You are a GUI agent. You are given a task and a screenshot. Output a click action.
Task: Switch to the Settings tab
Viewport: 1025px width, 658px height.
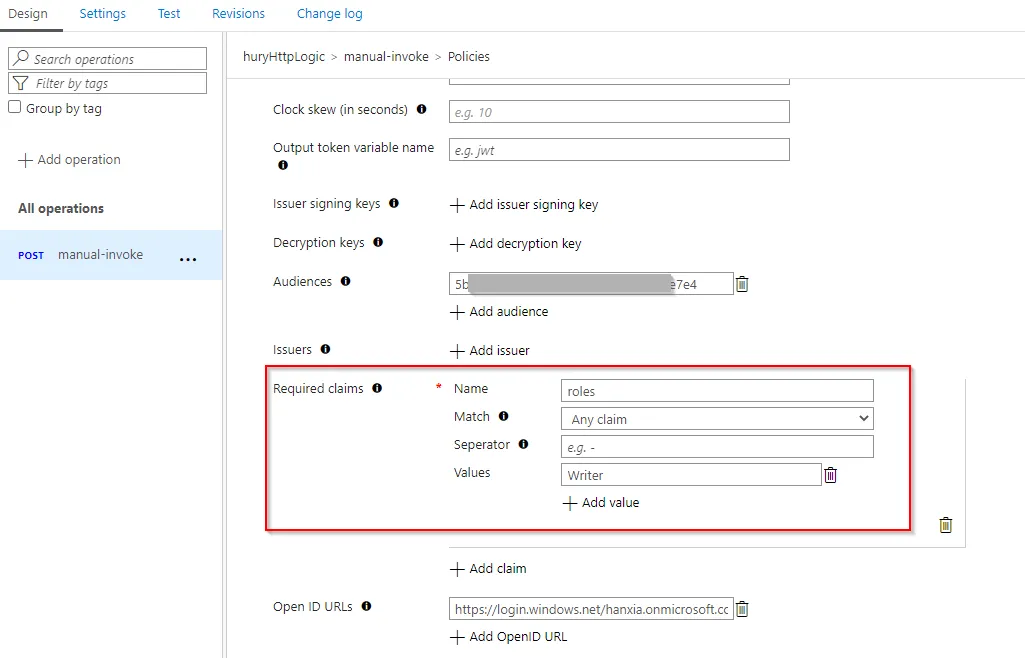(103, 14)
